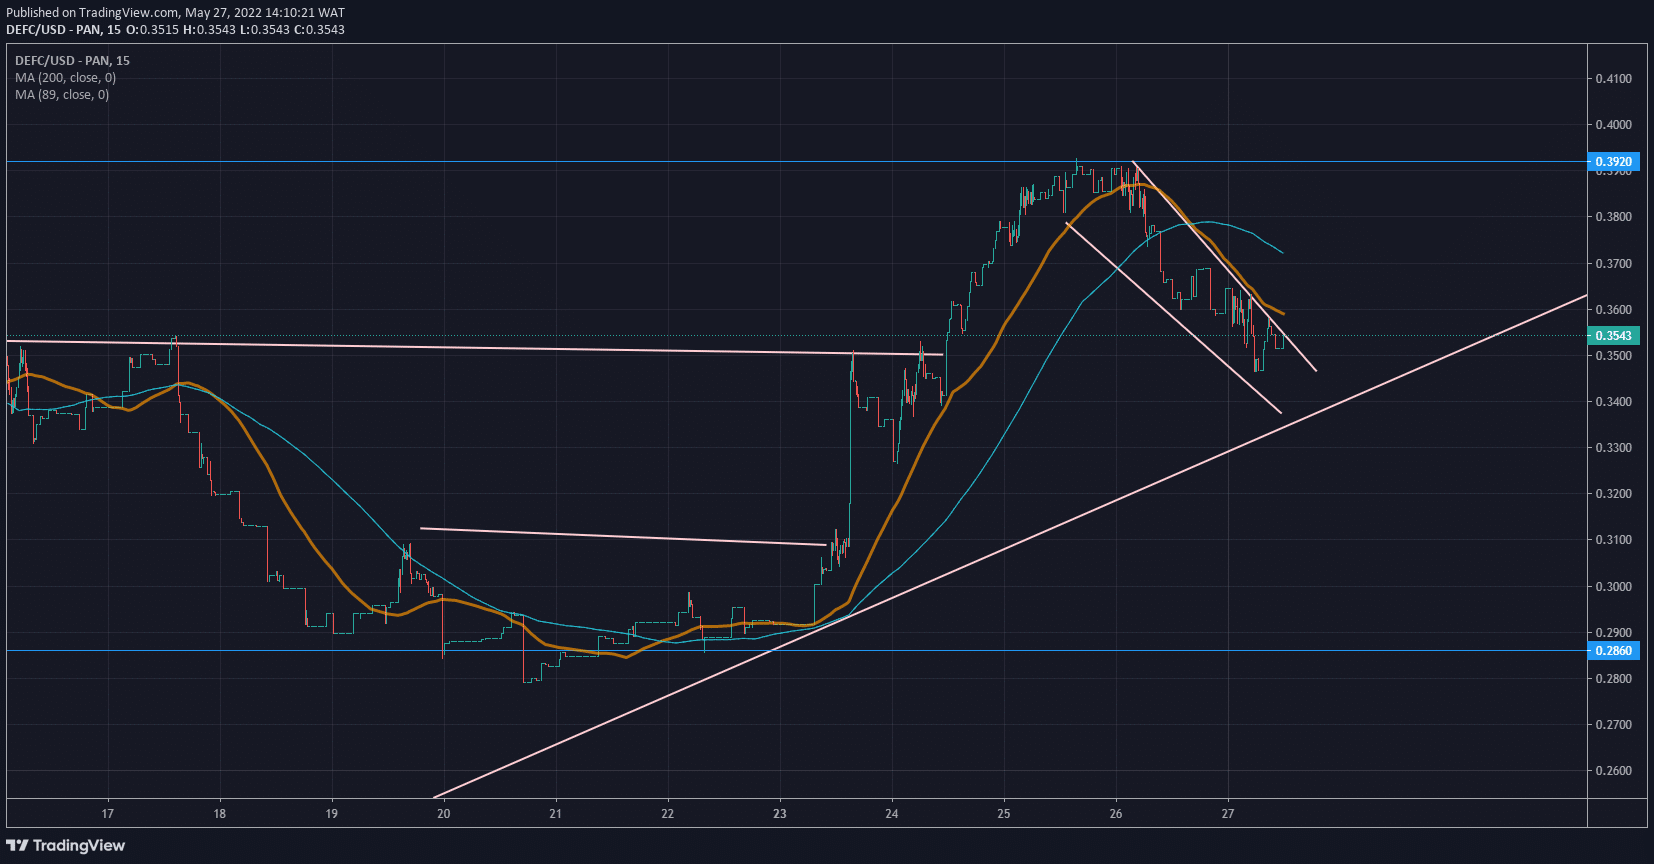Image resolution: width=1654 pixels, height=864 pixels.
Task: Click date 20 on the time axis
Action: 444,814
